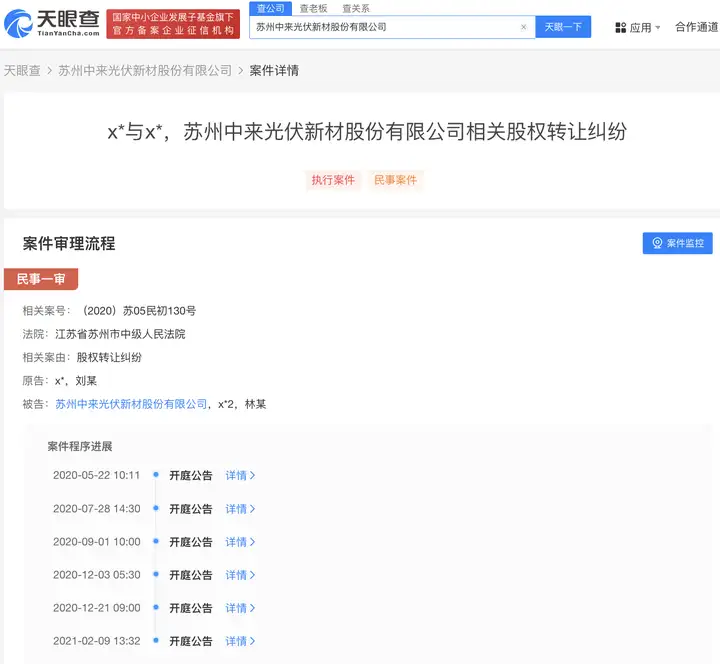Click the breadcrumb arrow after 天眼查

point(50,71)
